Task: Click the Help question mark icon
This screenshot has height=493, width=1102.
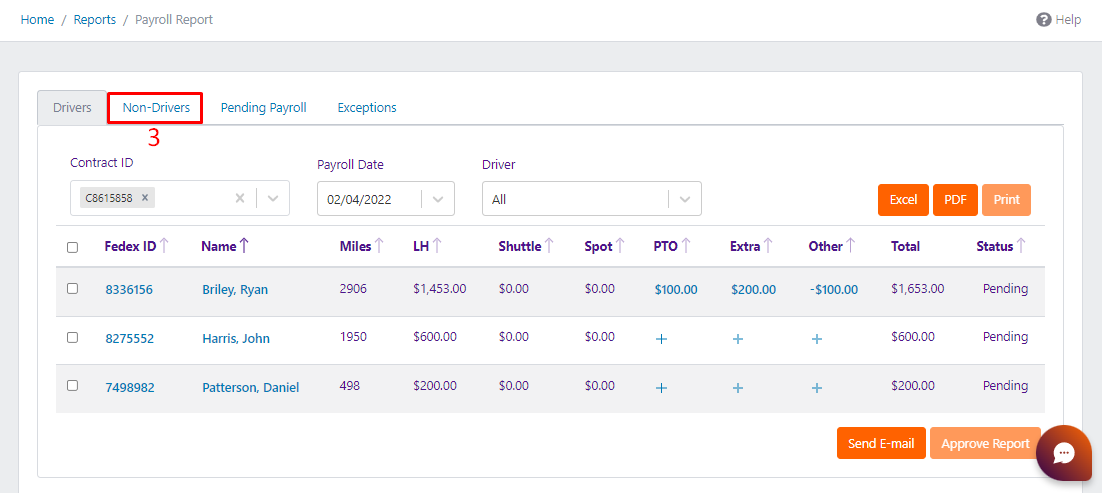Action: (x=1044, y=20)
